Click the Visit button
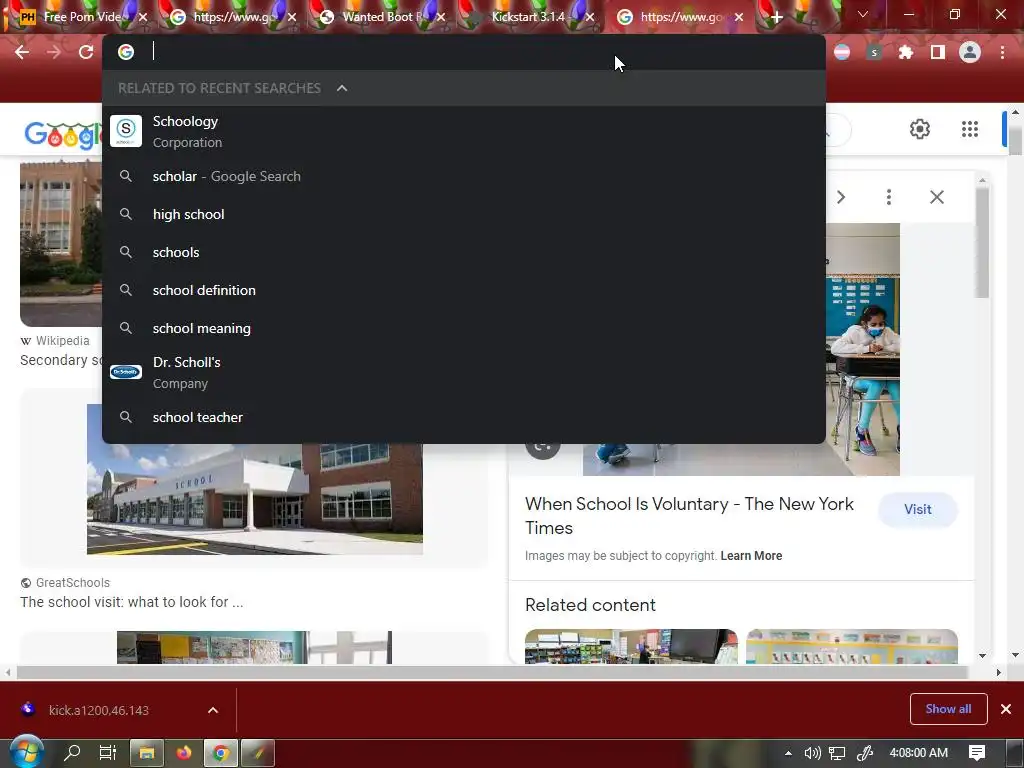Image resolution: width=1024 pixels, height=768 pixels. [918, 509]
